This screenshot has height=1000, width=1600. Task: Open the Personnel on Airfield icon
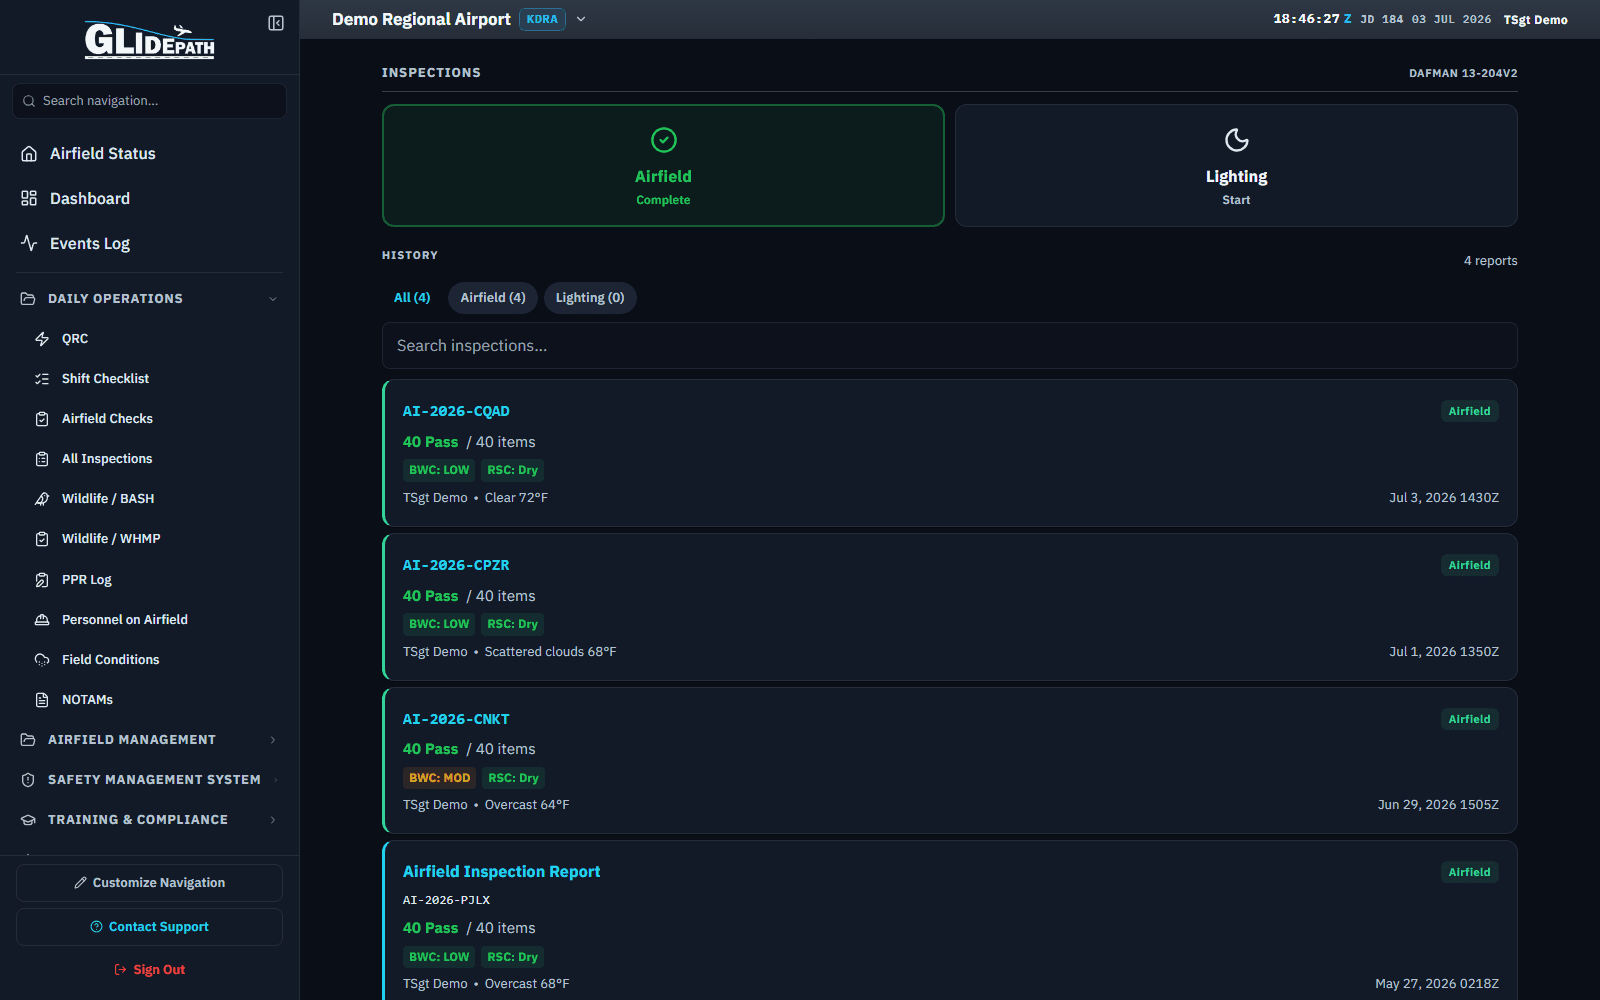(42, 620)
